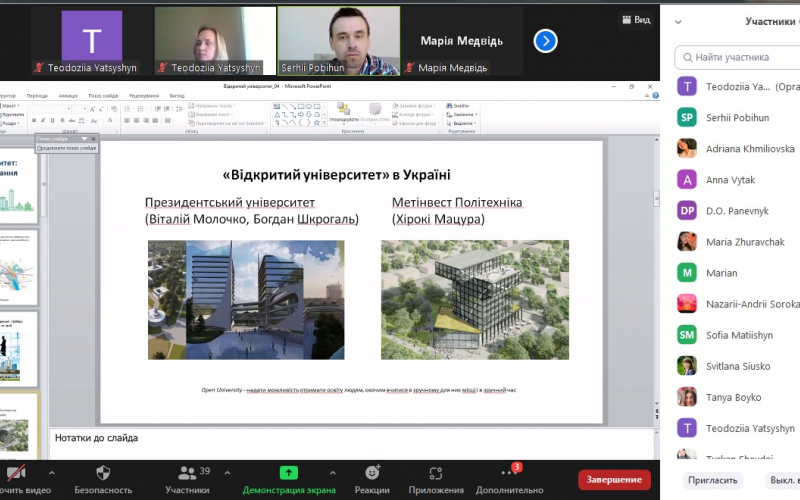Viewport: 800px width, 500px height.
Task: Expand caret next to Демонстрация экрана
Action: [x=333, y=473]
